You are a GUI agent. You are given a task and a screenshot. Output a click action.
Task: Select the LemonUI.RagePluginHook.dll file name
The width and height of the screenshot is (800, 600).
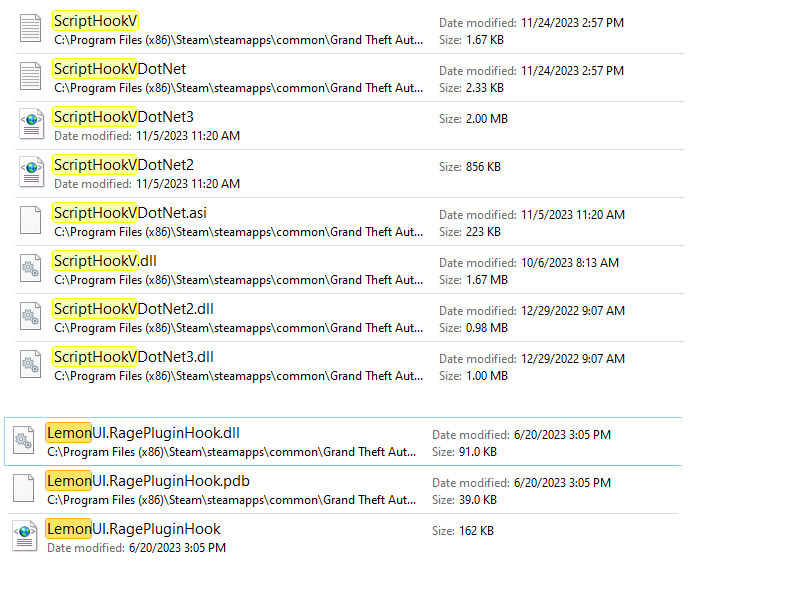(143, 433)
